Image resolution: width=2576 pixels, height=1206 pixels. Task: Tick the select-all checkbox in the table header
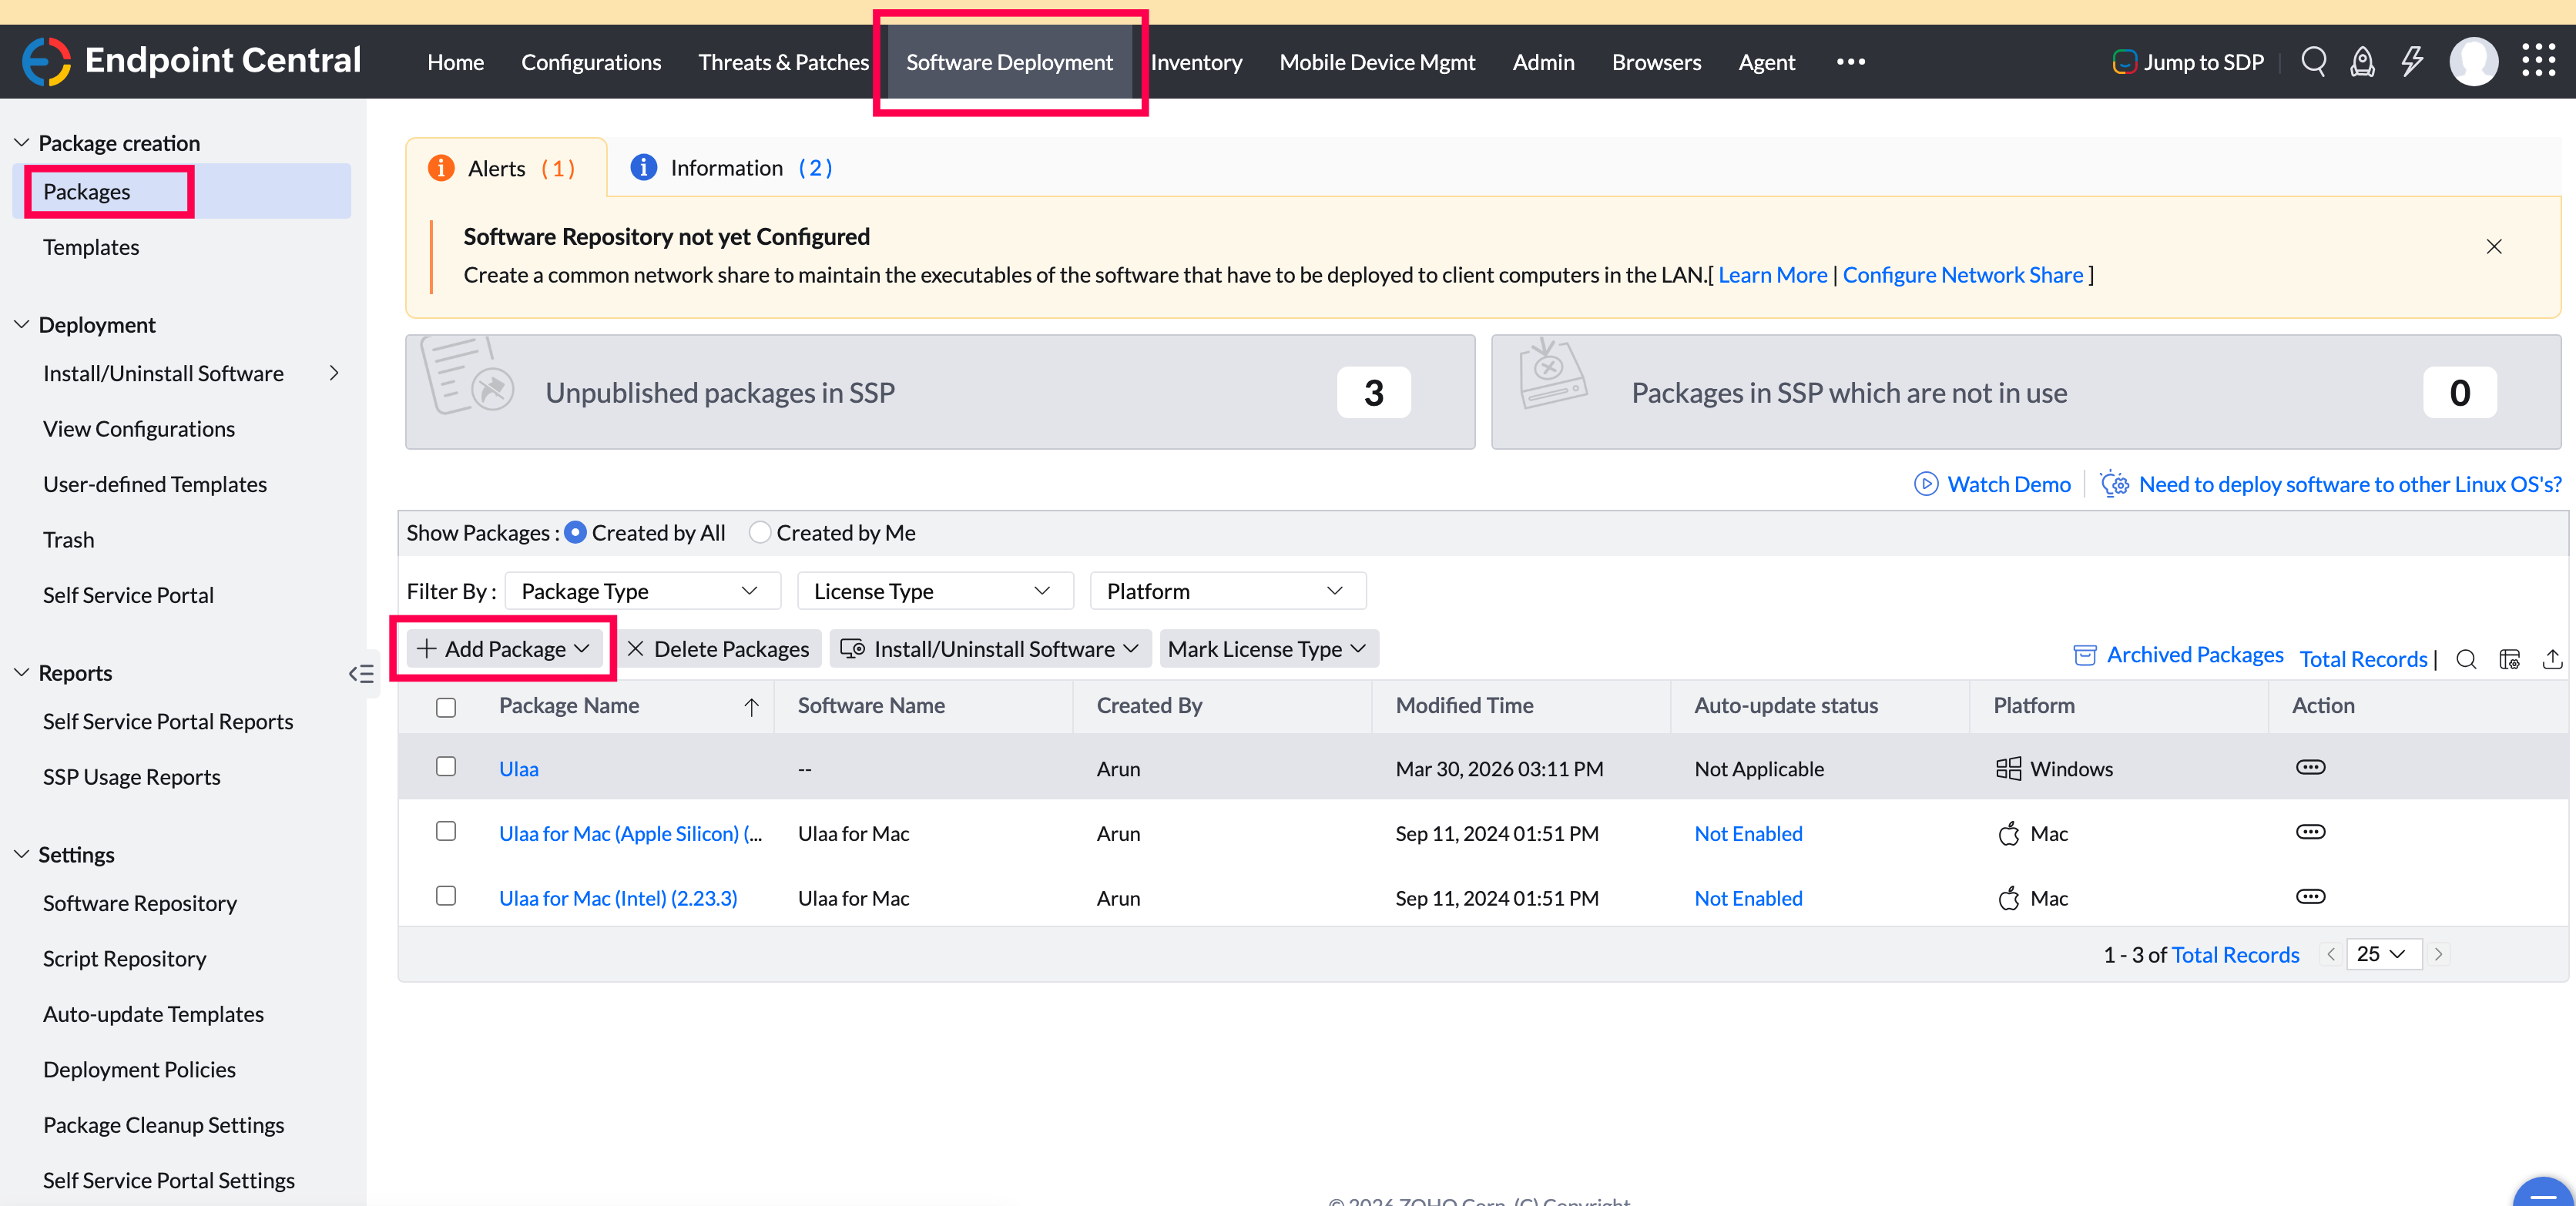446,707
